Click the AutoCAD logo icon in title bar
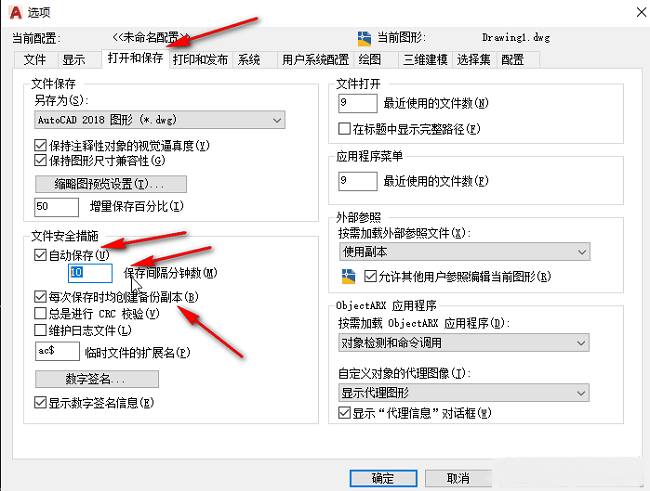650x491 pixels. (x=15, y=12)
